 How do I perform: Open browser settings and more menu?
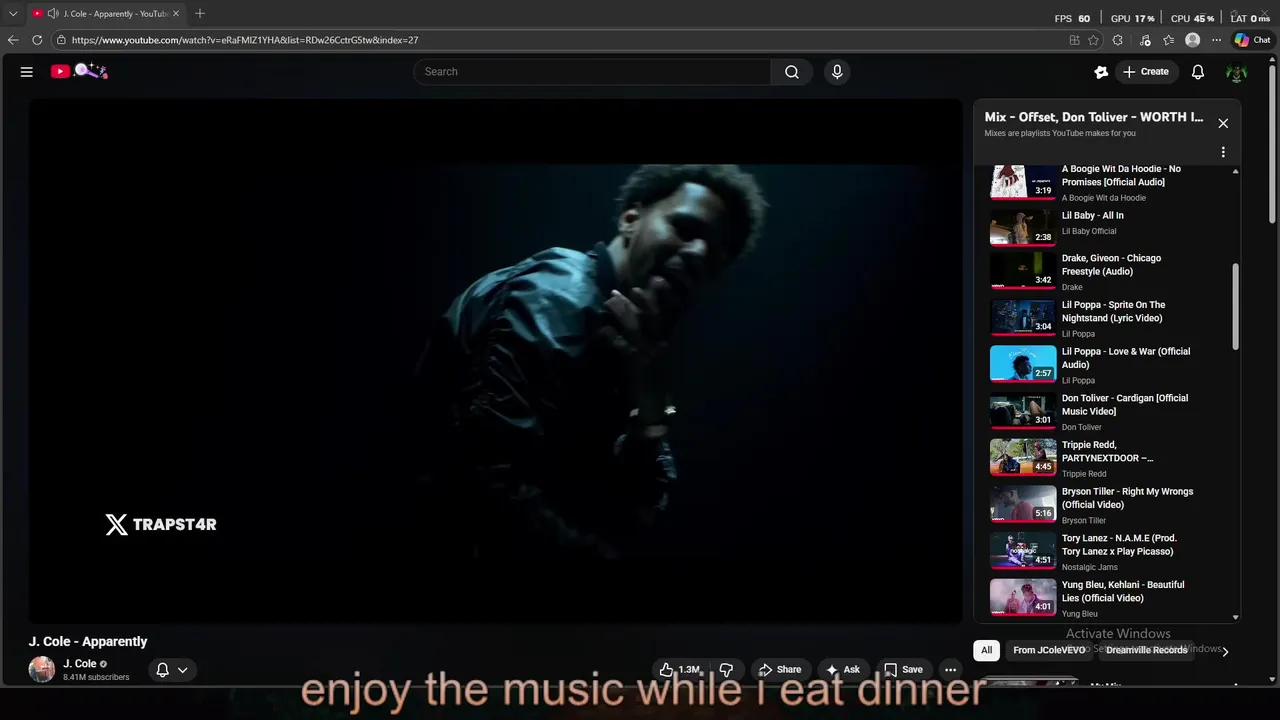[1216, 40]
